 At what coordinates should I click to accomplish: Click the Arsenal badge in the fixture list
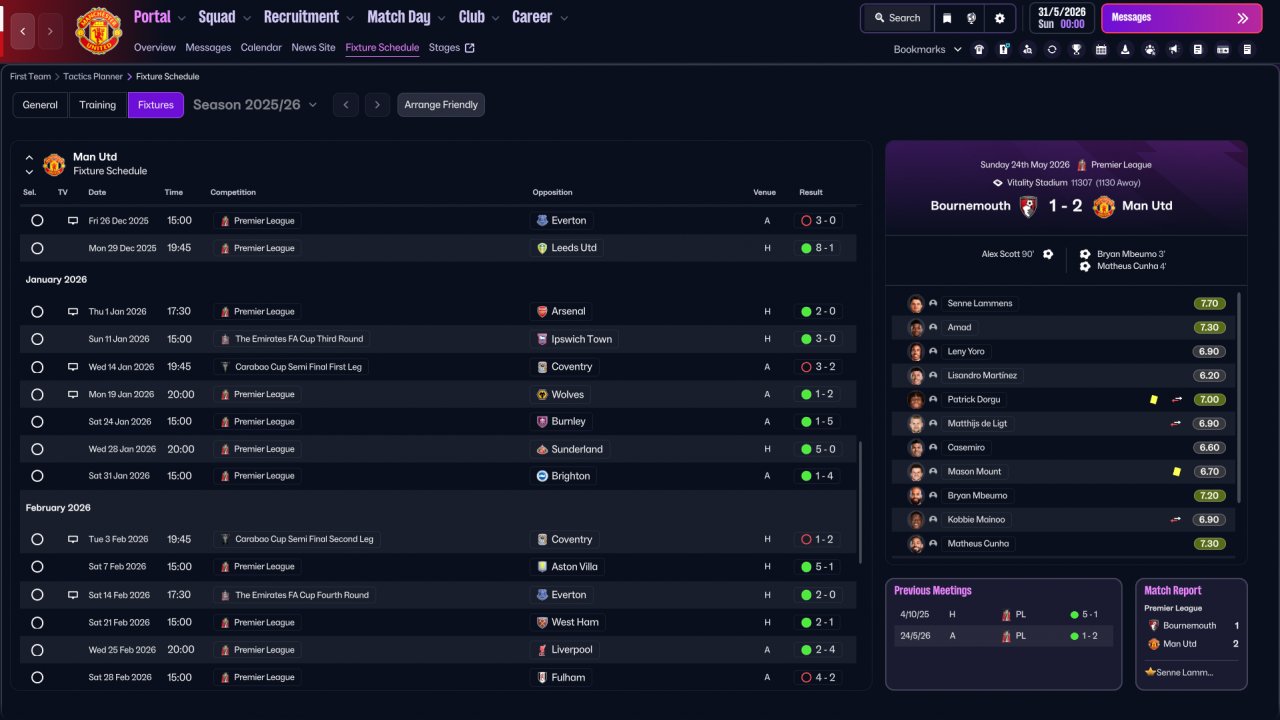tap(542, 311)
